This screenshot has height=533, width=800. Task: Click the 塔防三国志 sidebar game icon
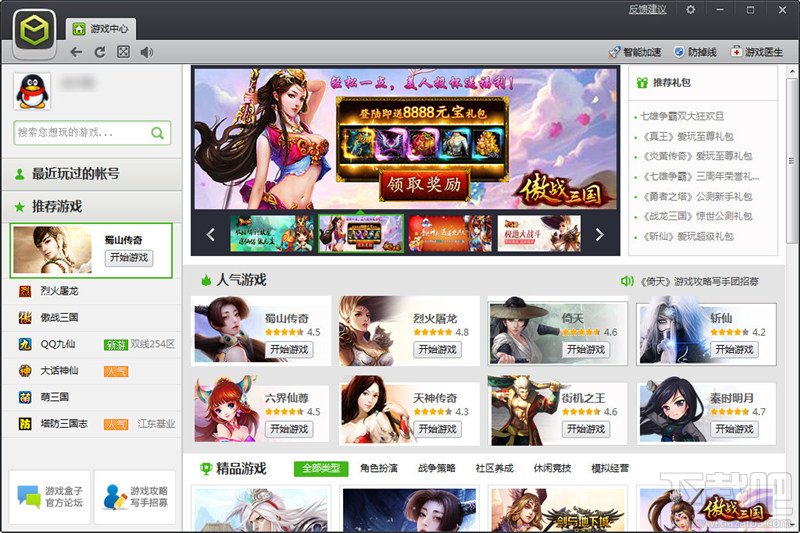point(25,424)
